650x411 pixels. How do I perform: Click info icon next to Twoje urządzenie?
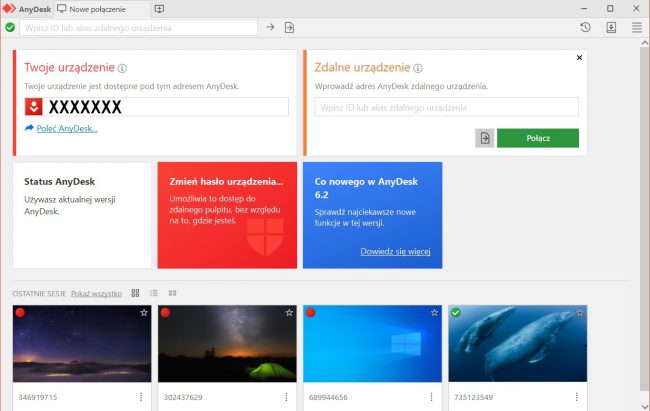(122, 68)
